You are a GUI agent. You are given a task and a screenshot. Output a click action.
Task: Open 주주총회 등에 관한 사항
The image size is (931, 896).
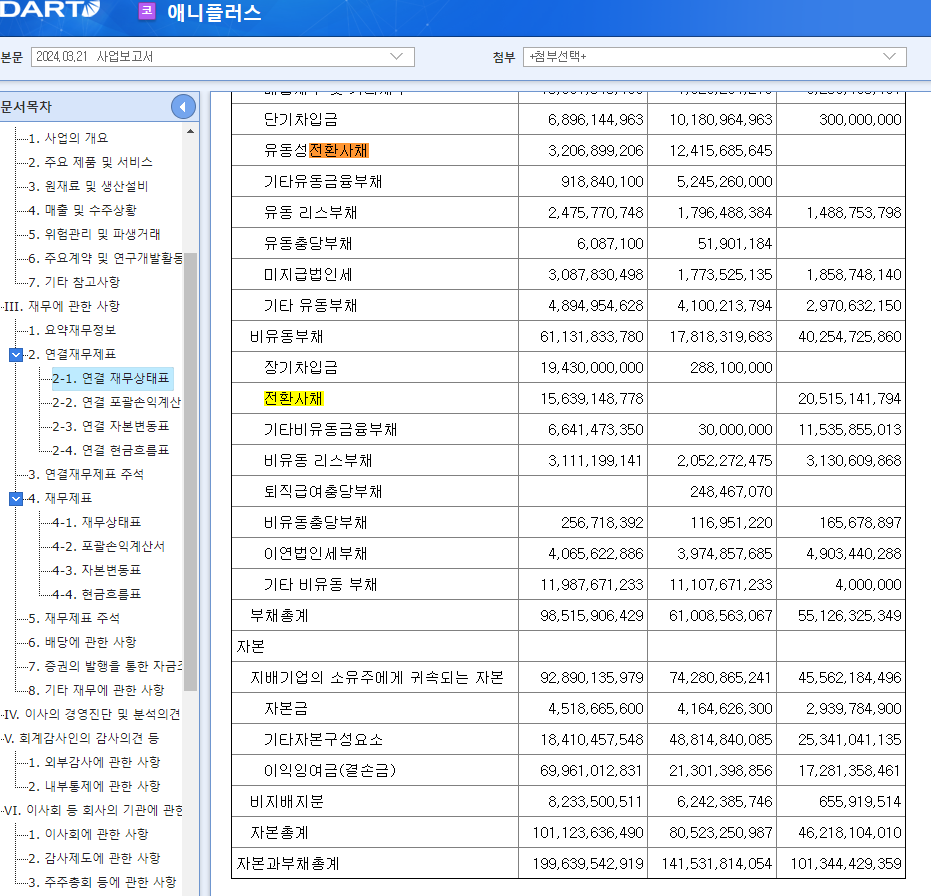click(x=100, y=881)
